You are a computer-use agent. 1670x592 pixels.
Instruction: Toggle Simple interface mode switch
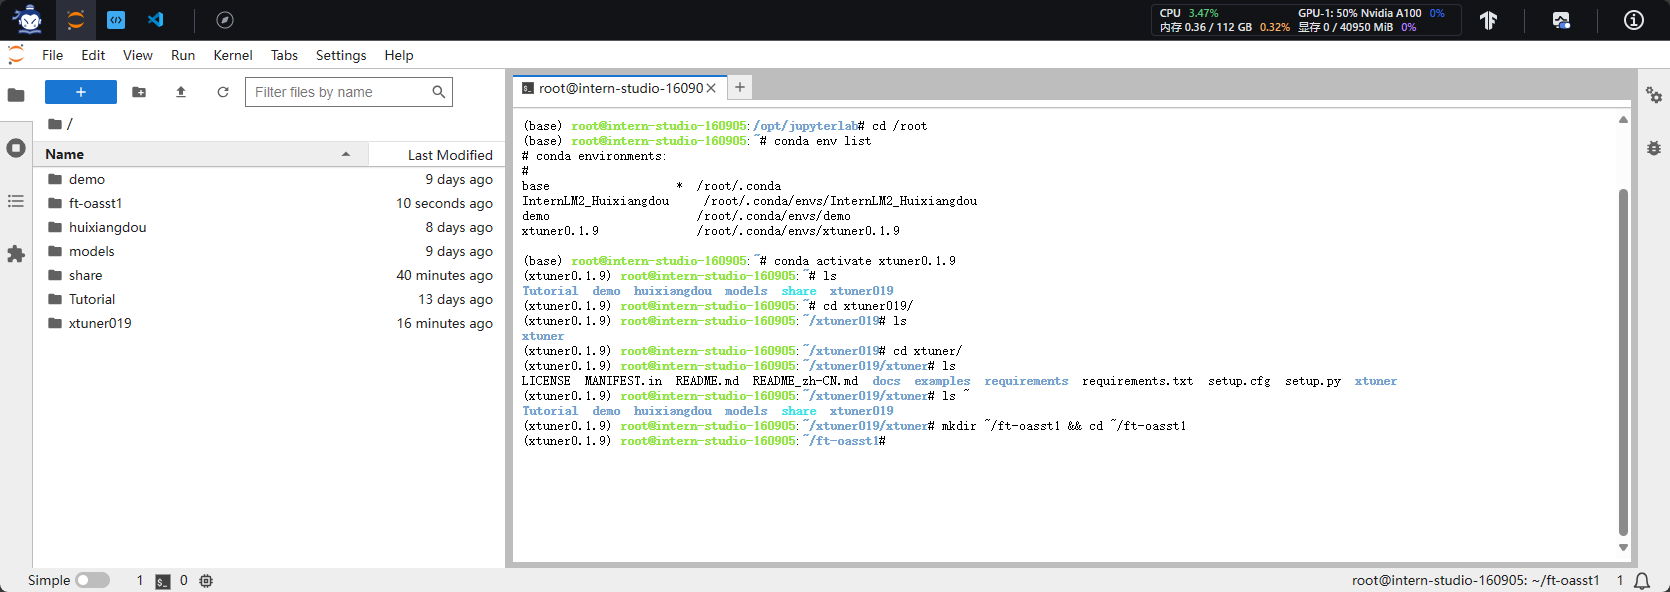tap(92, 580)
